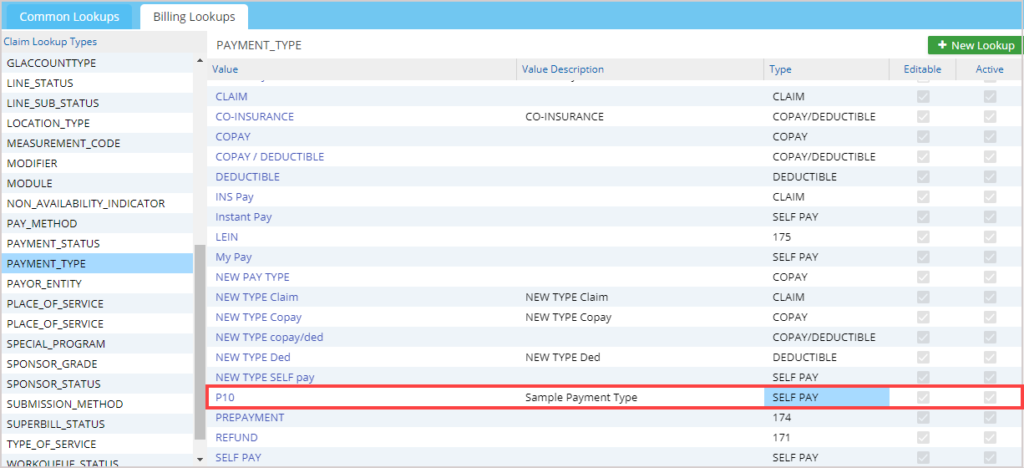The height and width of the screenshot is (468, 1024).
Task: Switch to the Common Lookups tab
Action: tap(71, 17)
